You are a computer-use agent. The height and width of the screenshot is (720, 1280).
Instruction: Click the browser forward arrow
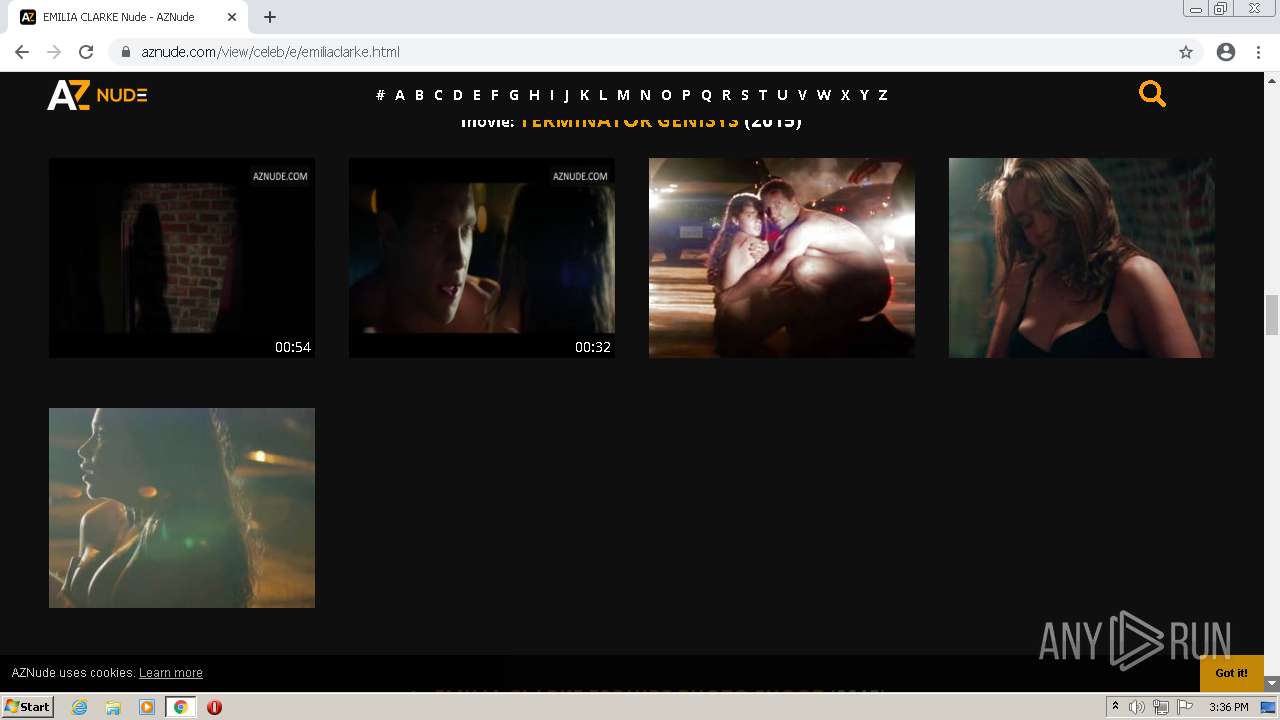[54, 52]
